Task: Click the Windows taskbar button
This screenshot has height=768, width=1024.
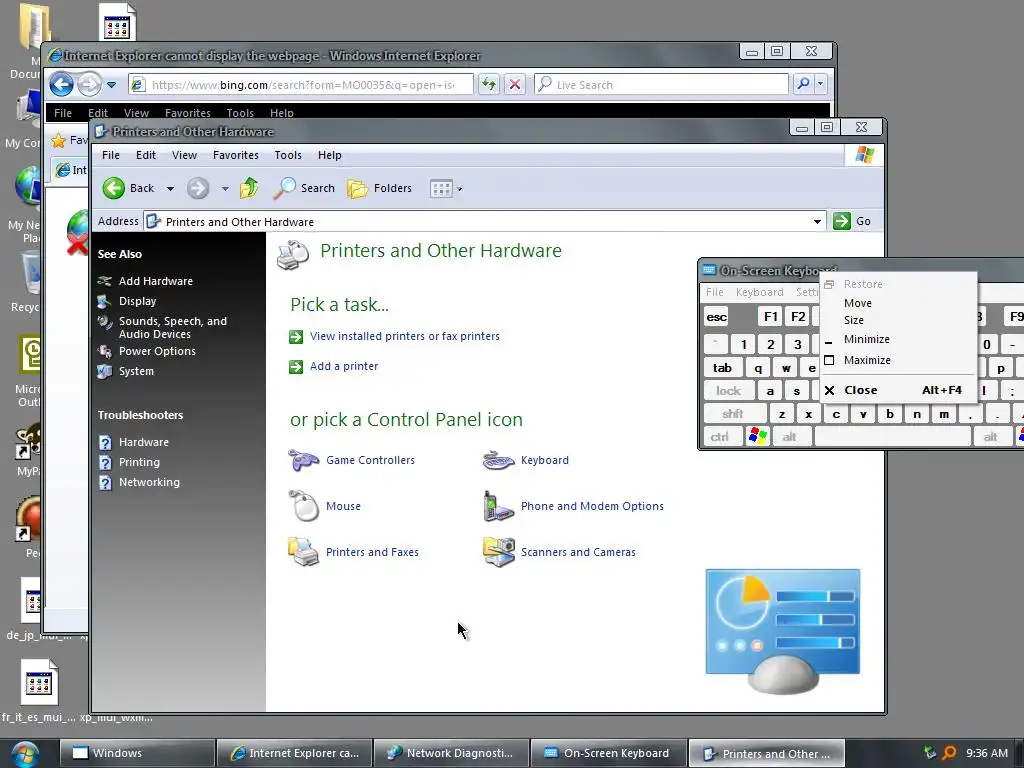Action: tap(137, 753)
